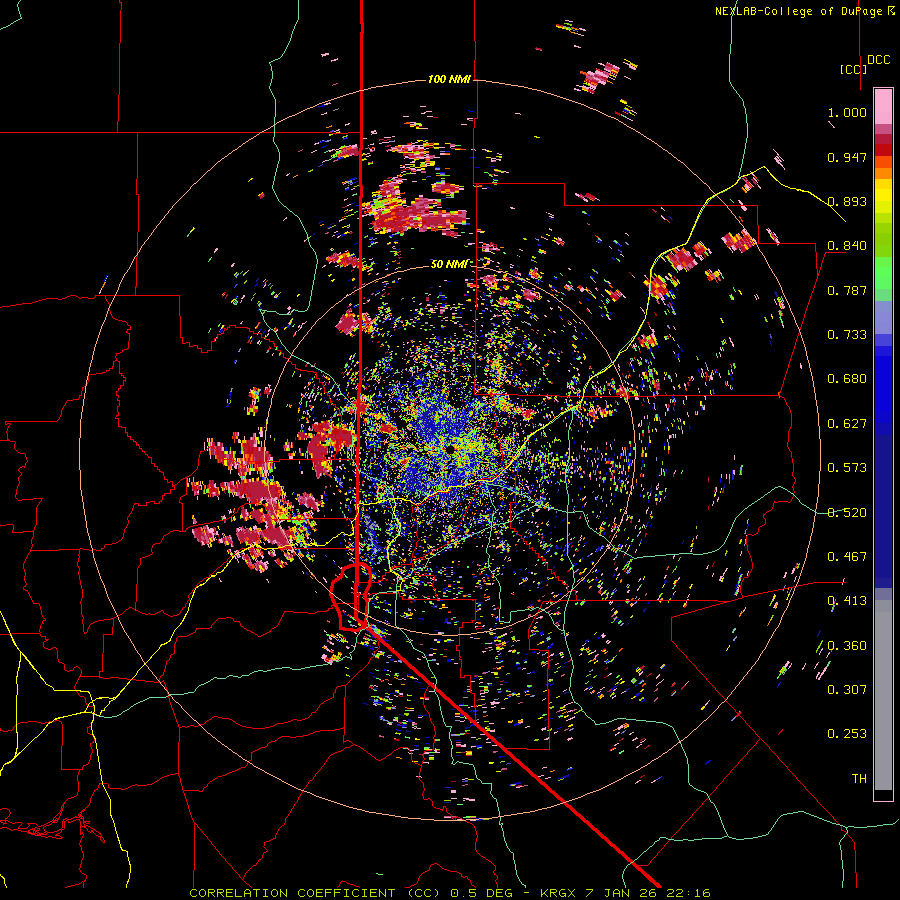Image resolution: width=900 pixels, height=900 pixels.
Task: Pick the lavender color bar segment
Action: (883, 319)
